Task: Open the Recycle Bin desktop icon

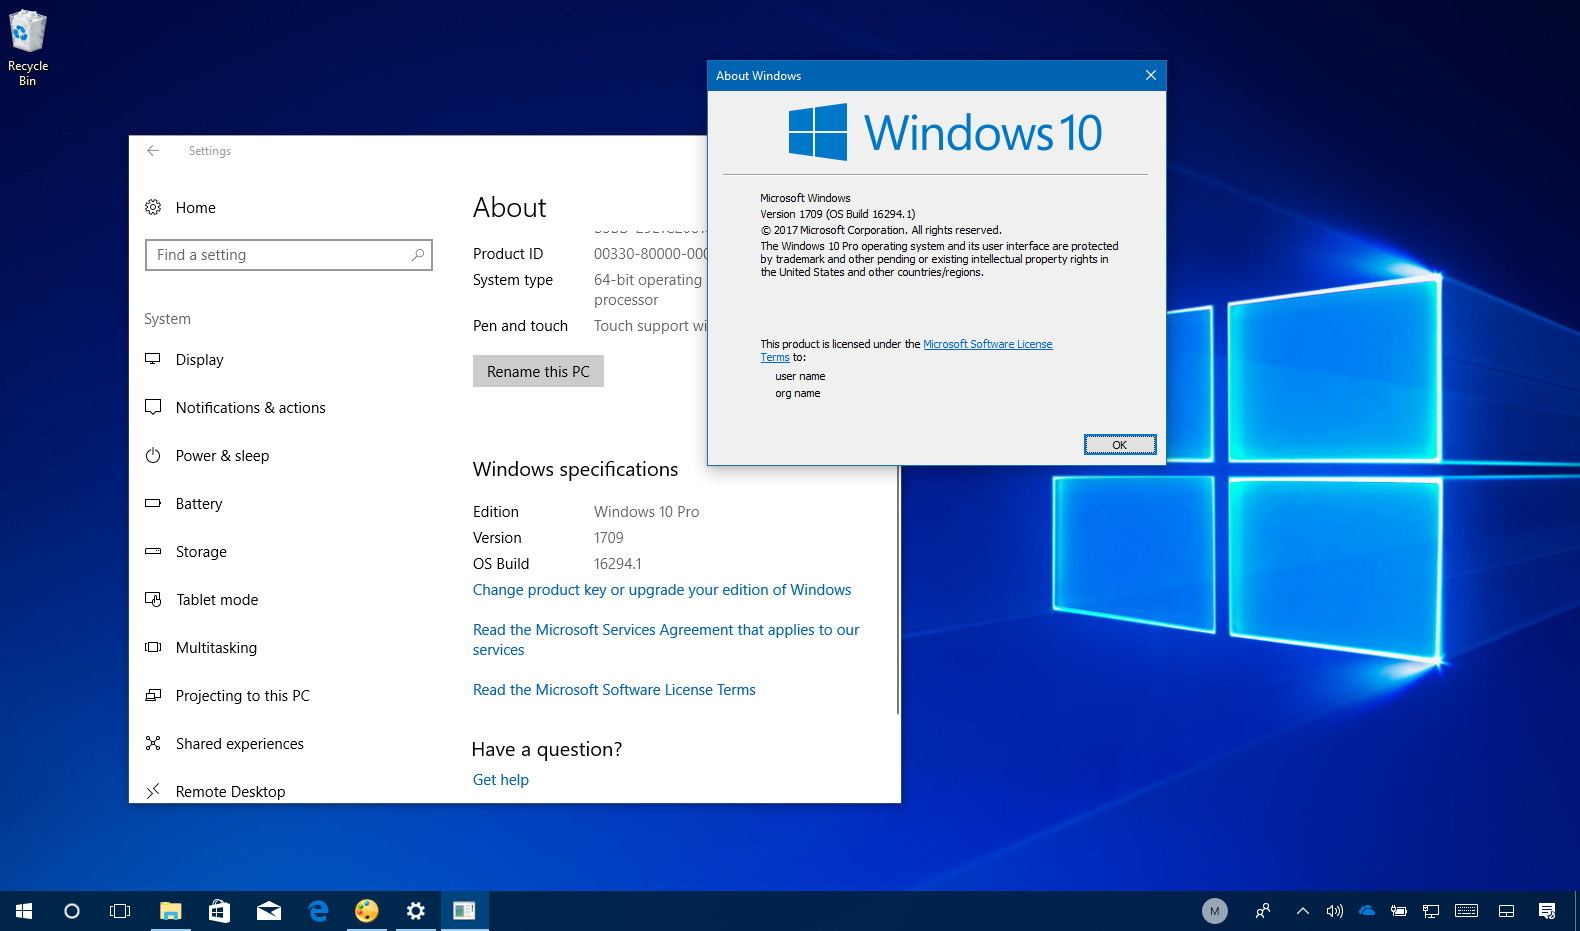Action: (x=28, y=47)
